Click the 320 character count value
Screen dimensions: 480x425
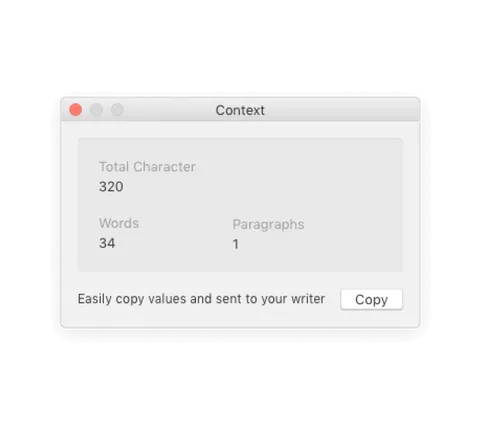point(111,186)
